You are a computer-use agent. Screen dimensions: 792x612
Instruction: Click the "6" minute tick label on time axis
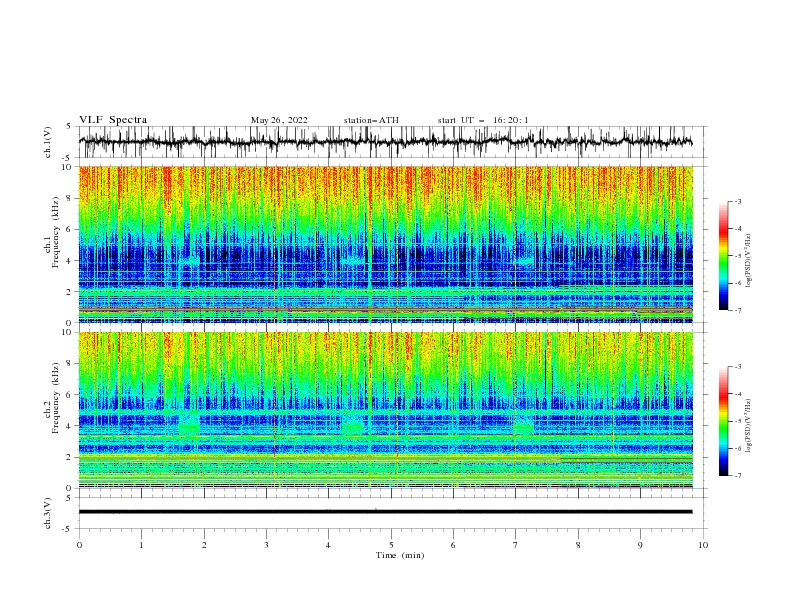[x=453, y=545]
